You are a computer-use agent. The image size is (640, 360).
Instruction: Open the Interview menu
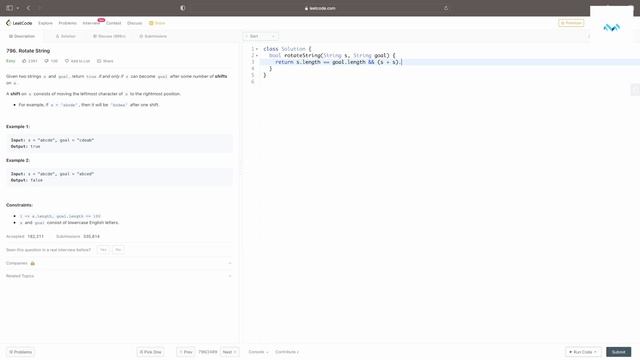91,23
